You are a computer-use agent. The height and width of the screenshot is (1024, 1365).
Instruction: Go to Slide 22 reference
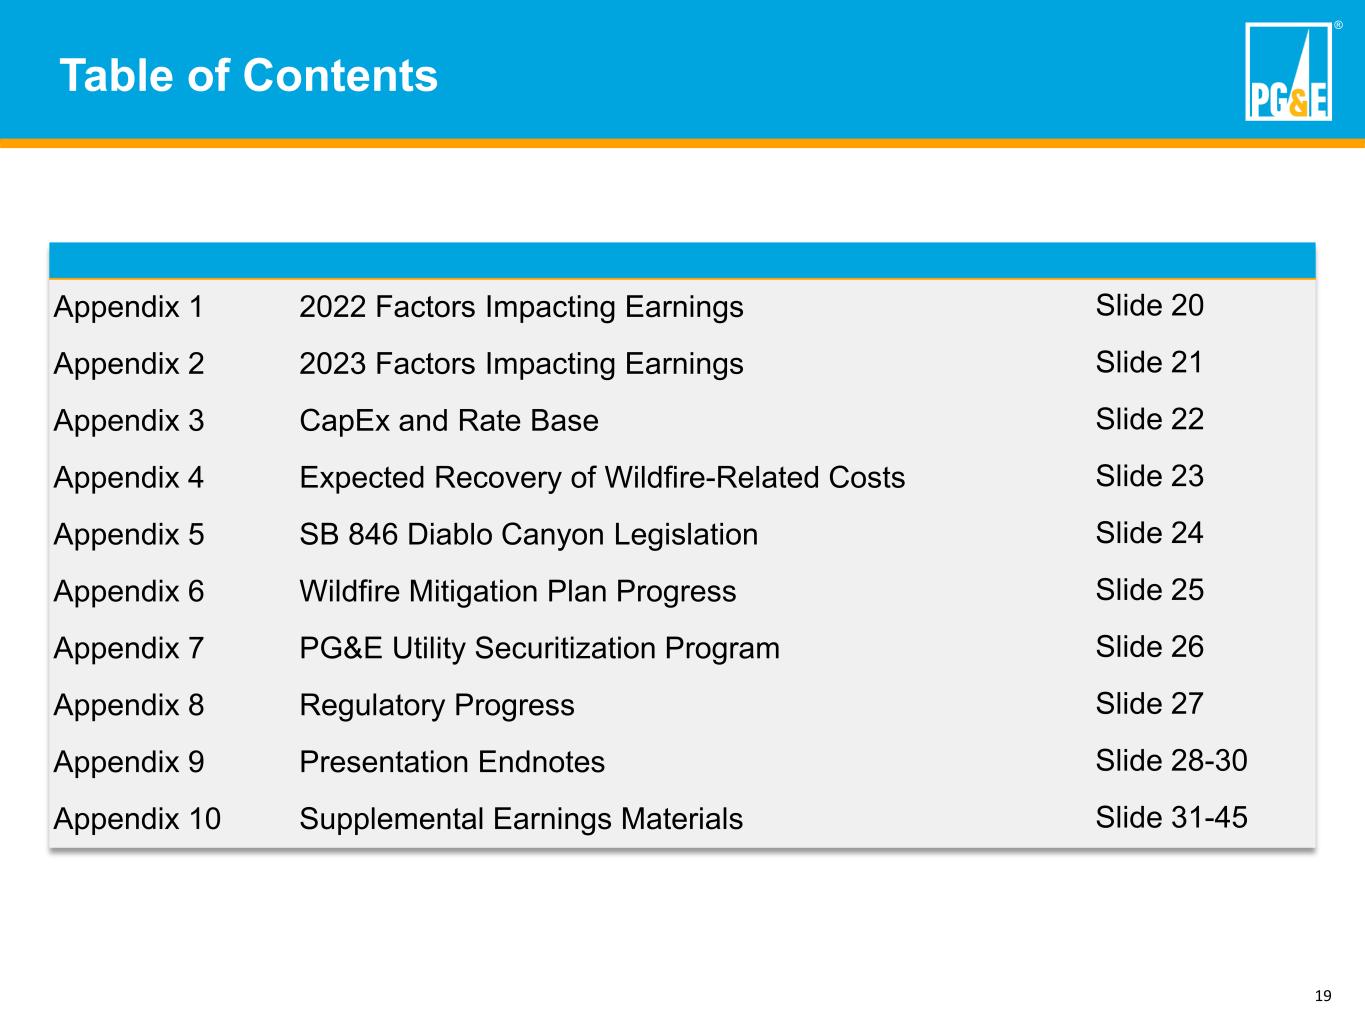(x=1149, y=419)
